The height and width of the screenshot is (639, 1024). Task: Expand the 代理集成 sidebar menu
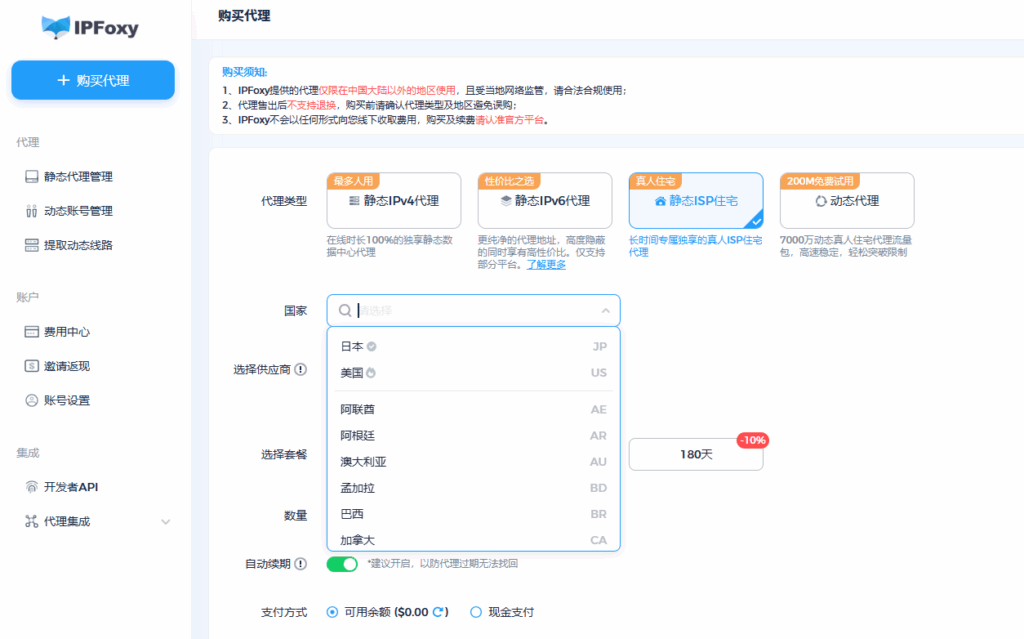[x=166, y=521]
